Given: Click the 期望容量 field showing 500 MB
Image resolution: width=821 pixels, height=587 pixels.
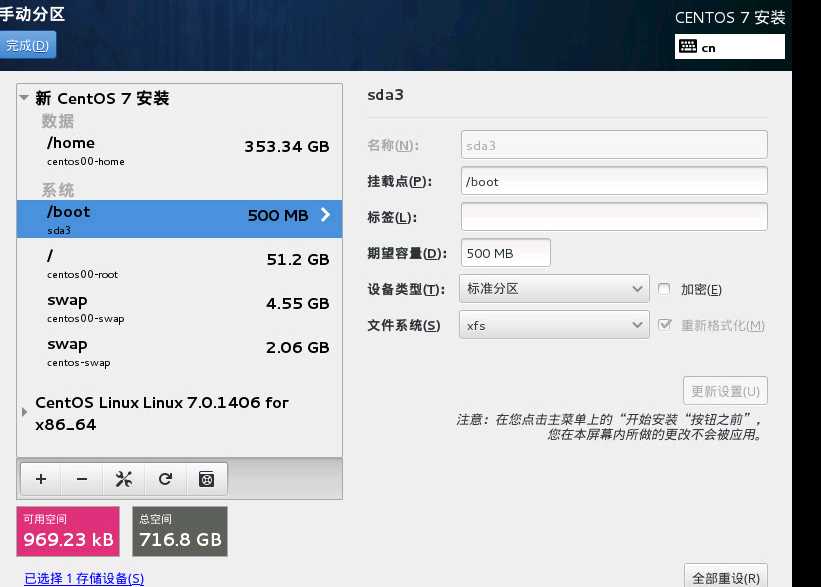Looking at the screenshot, I should tap(506, 253).
